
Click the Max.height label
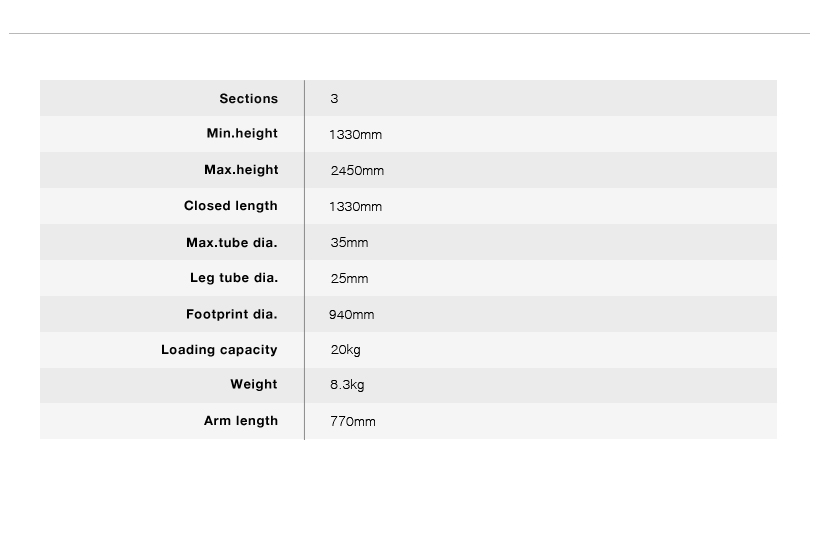pyautogui.click(x=241, y=170)
